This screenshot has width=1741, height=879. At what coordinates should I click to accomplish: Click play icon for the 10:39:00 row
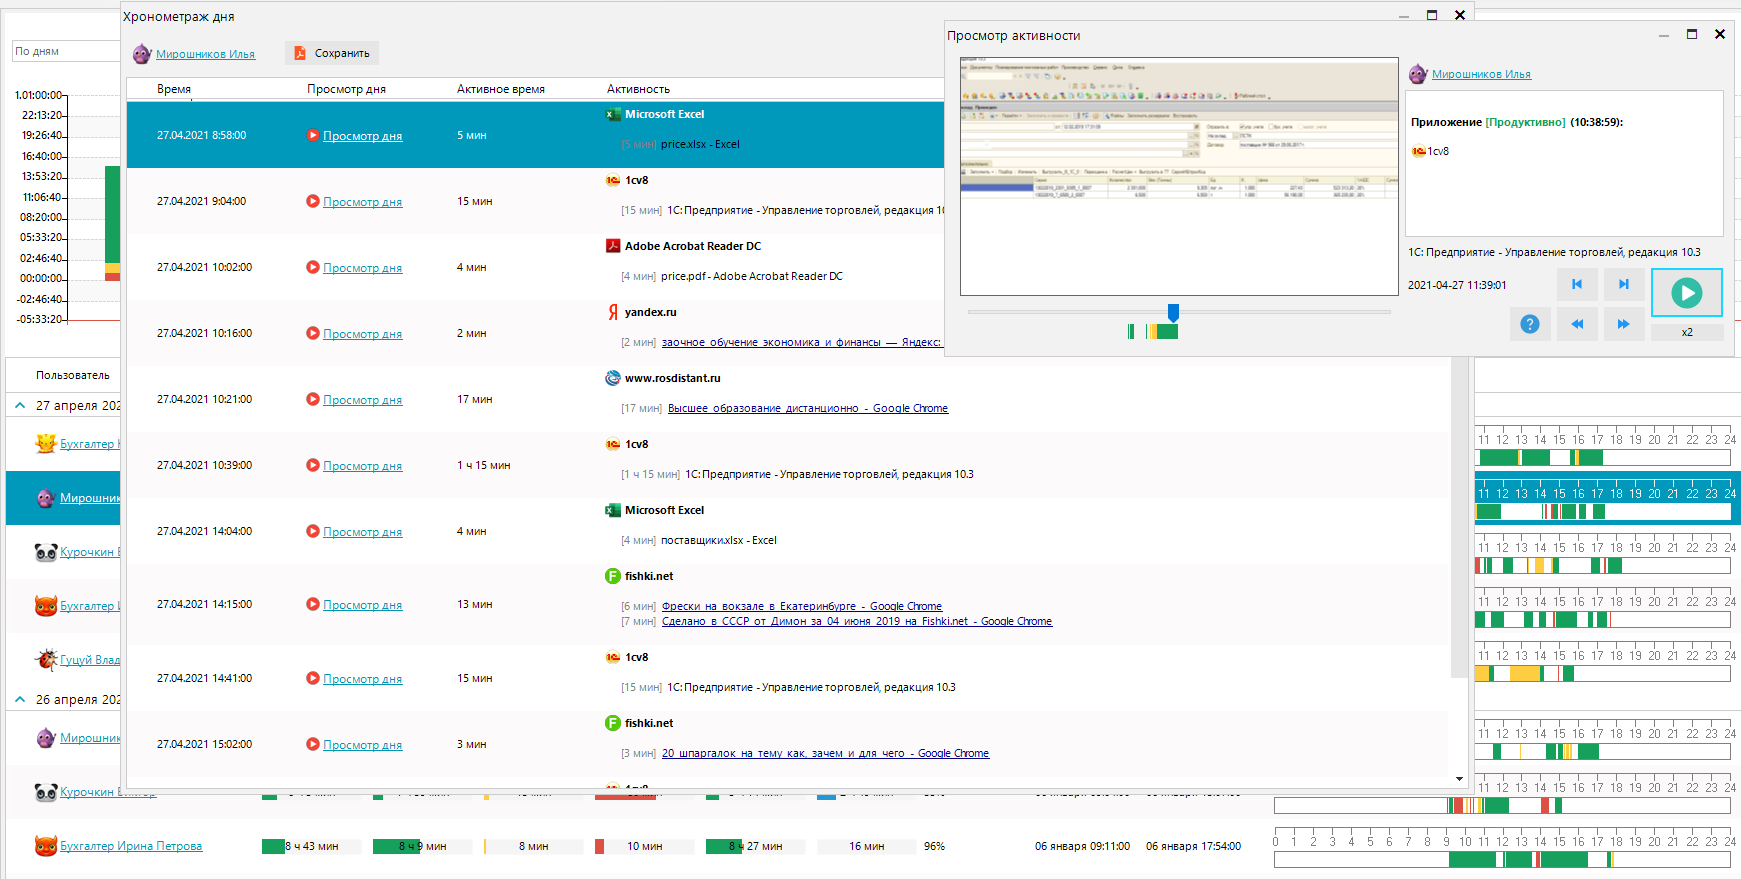[313, 465]
